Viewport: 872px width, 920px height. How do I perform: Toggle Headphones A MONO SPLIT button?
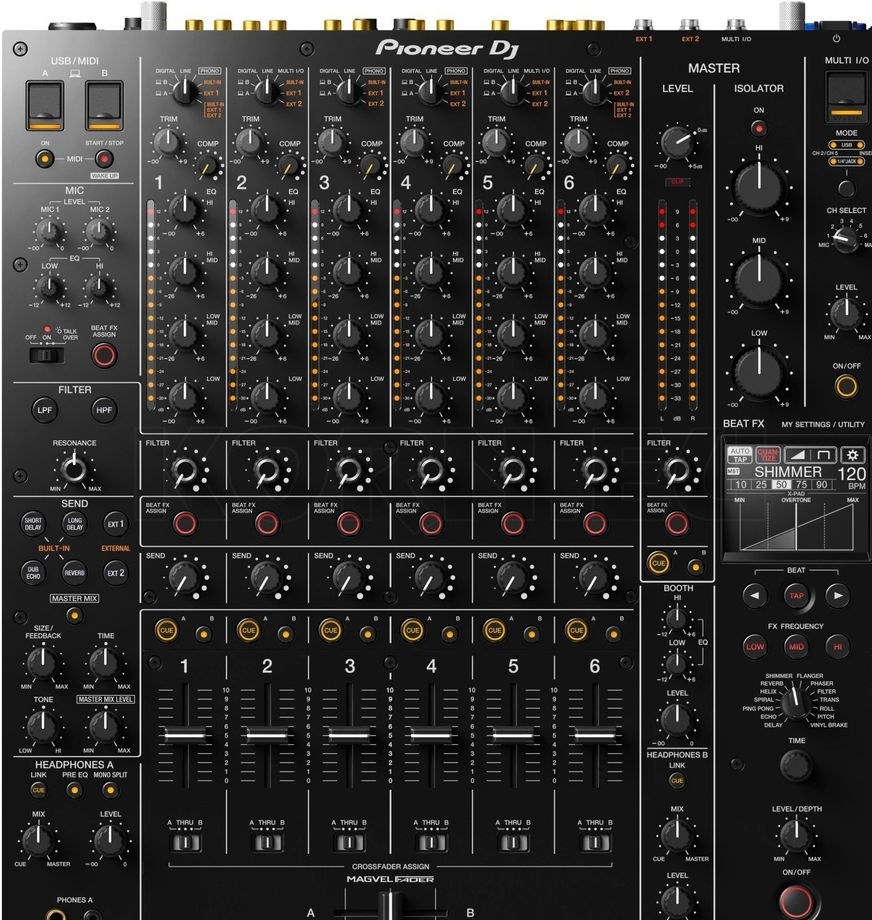pyautogui.click(x=110, y=790)
